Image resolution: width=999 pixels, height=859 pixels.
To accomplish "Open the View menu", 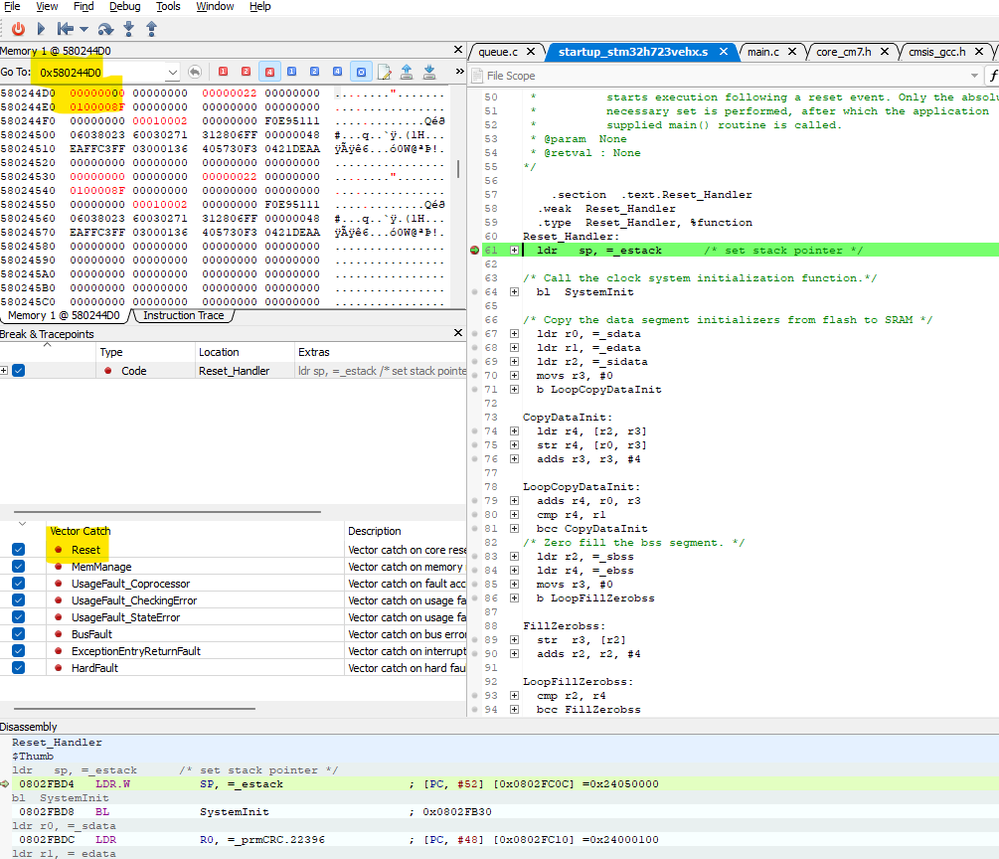I will point(47,6).
